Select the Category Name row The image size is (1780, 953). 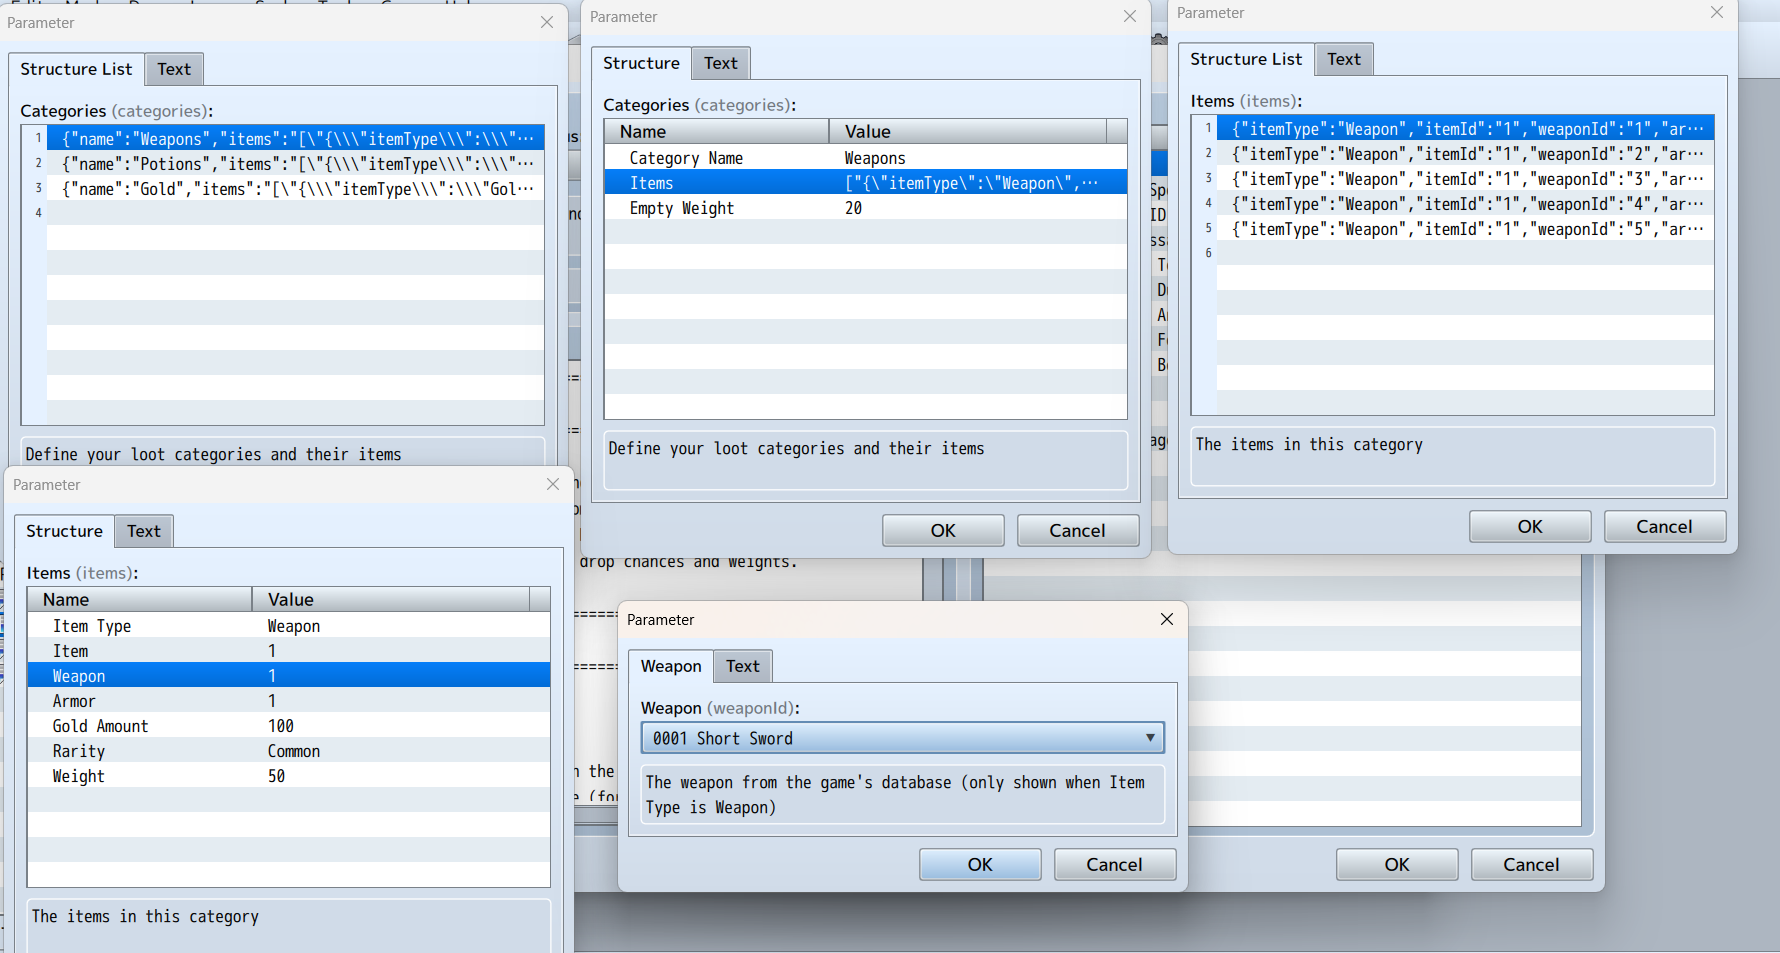[866, 158]
